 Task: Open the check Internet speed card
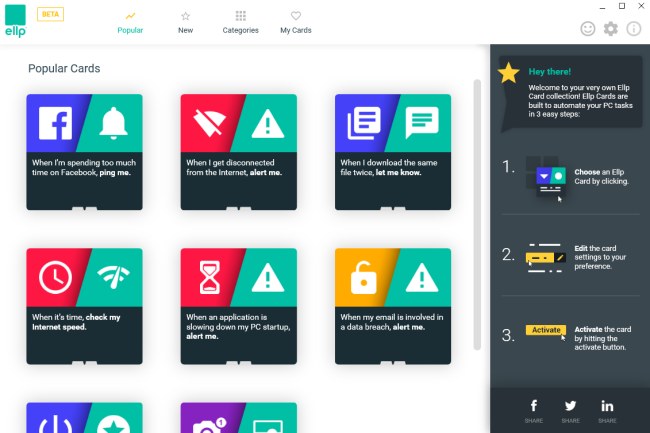85,306
